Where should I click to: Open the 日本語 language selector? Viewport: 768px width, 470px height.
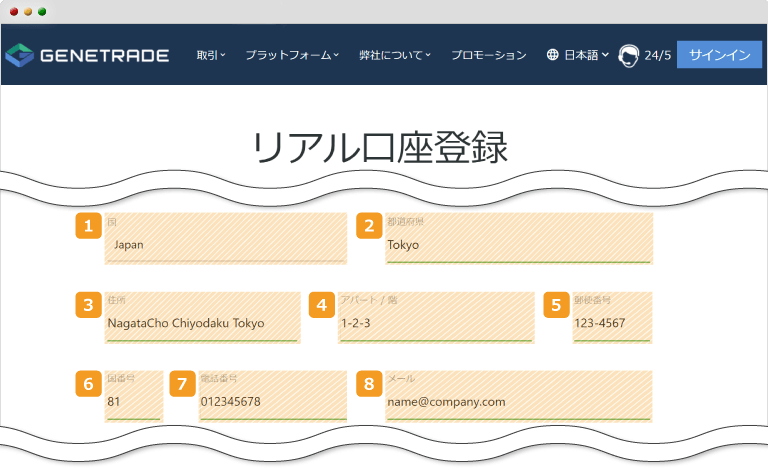coord(586,55)
